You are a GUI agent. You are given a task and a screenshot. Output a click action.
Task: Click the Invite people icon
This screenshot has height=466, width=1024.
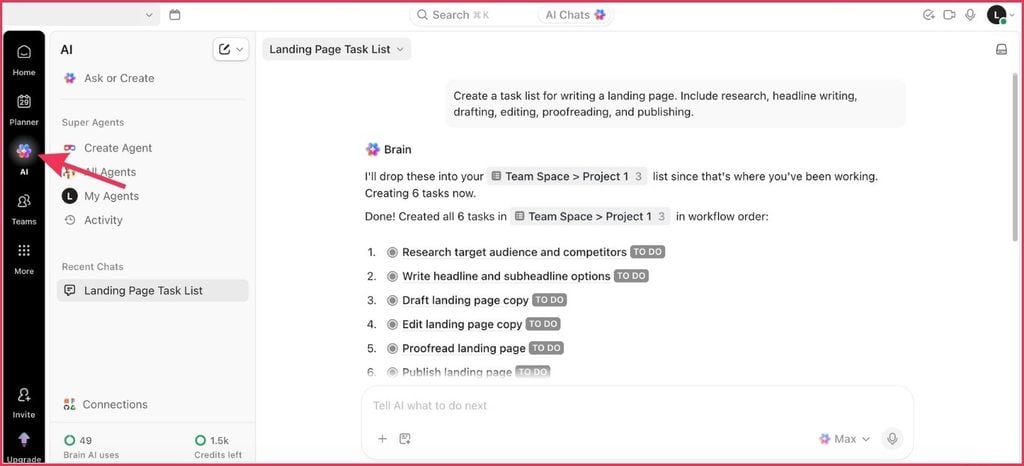pyautogui.click(x=24, y=395)
